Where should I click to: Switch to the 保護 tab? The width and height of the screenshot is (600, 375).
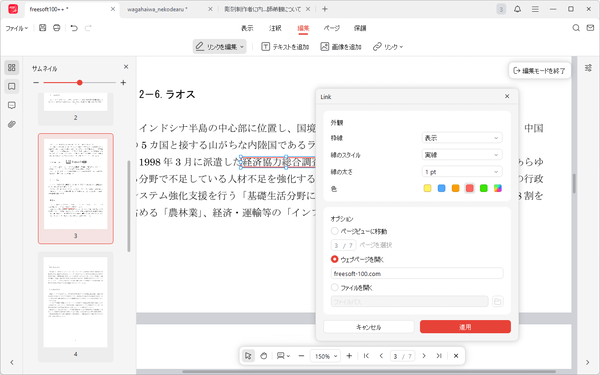[x=360, y=28]
